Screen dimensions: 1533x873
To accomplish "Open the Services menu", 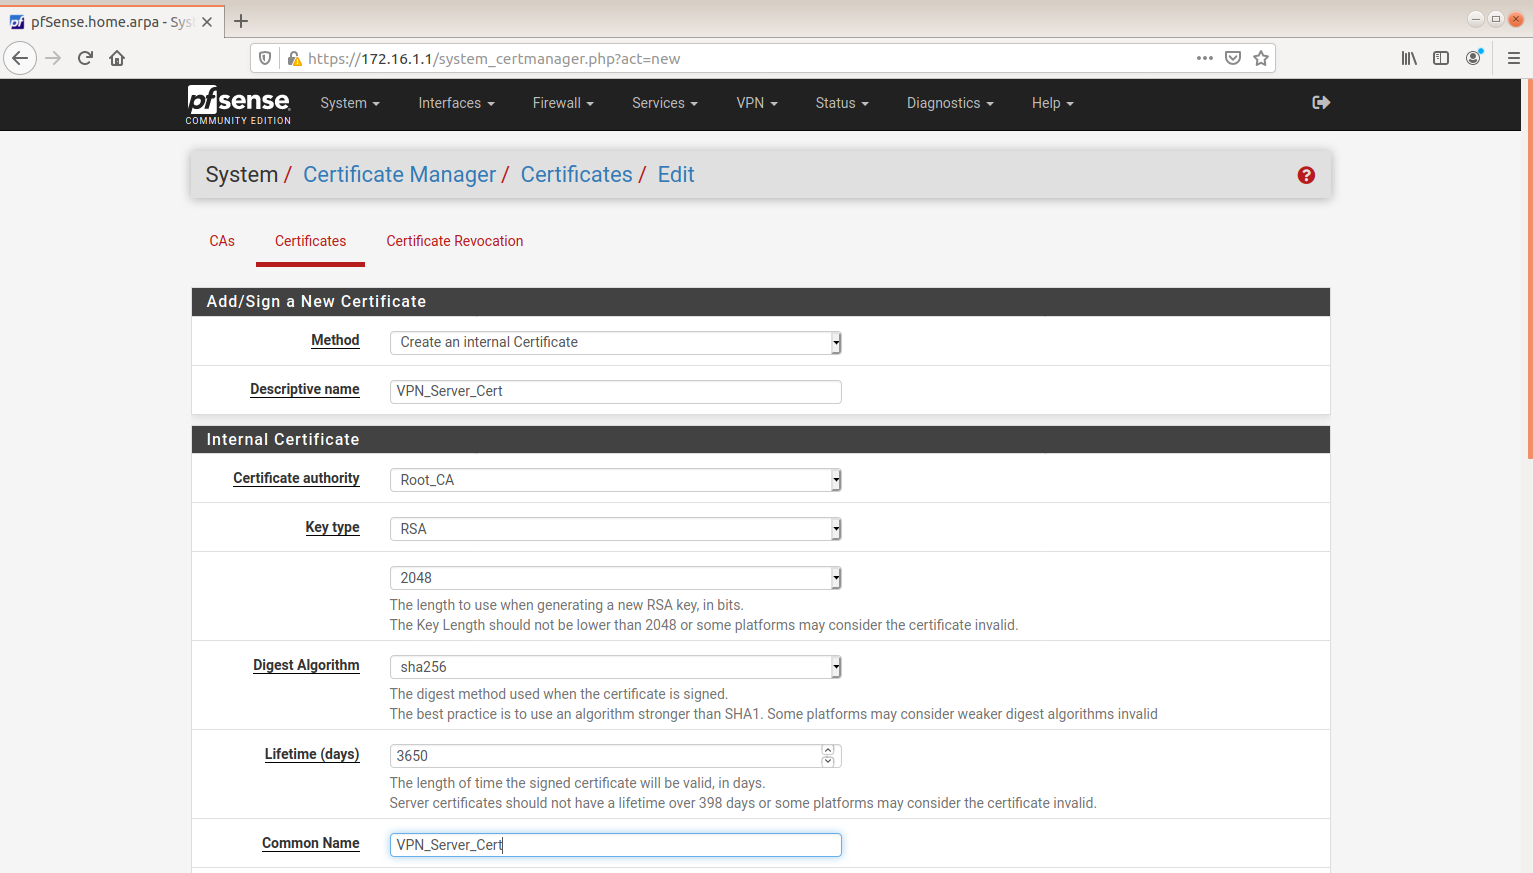I will (x=665, y=103).
